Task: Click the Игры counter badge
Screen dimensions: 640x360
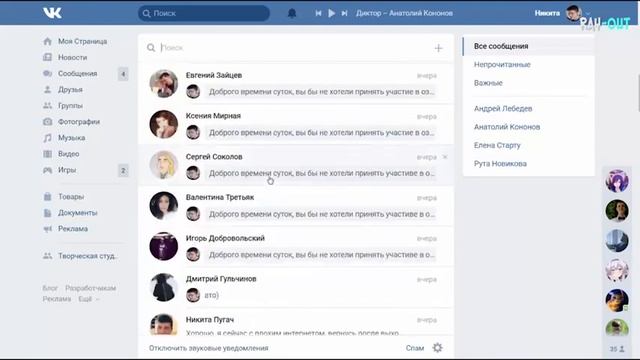Action: 123,170
